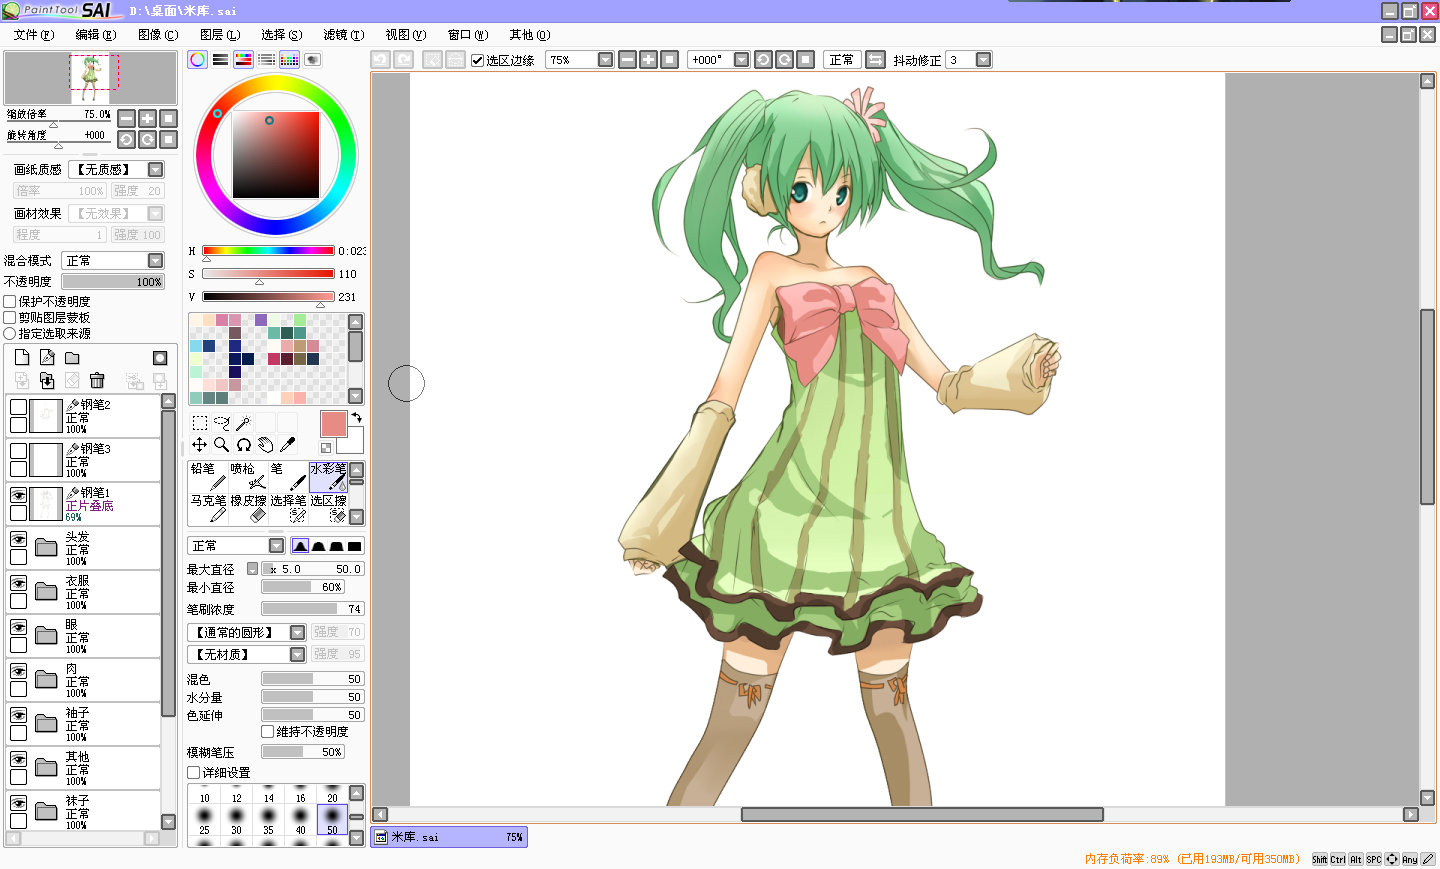Show the color wheel panel

pyautogui.click(x=198, y=60)
